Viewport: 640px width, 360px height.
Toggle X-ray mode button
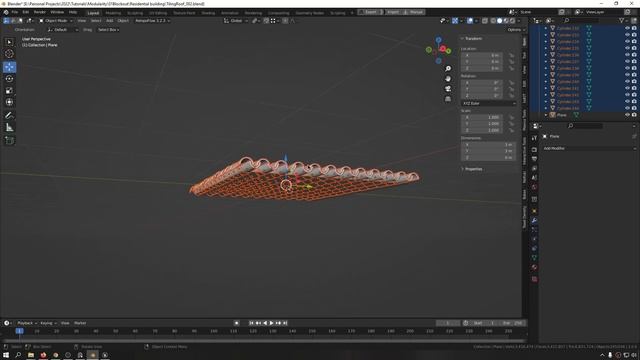click(484, 20)
